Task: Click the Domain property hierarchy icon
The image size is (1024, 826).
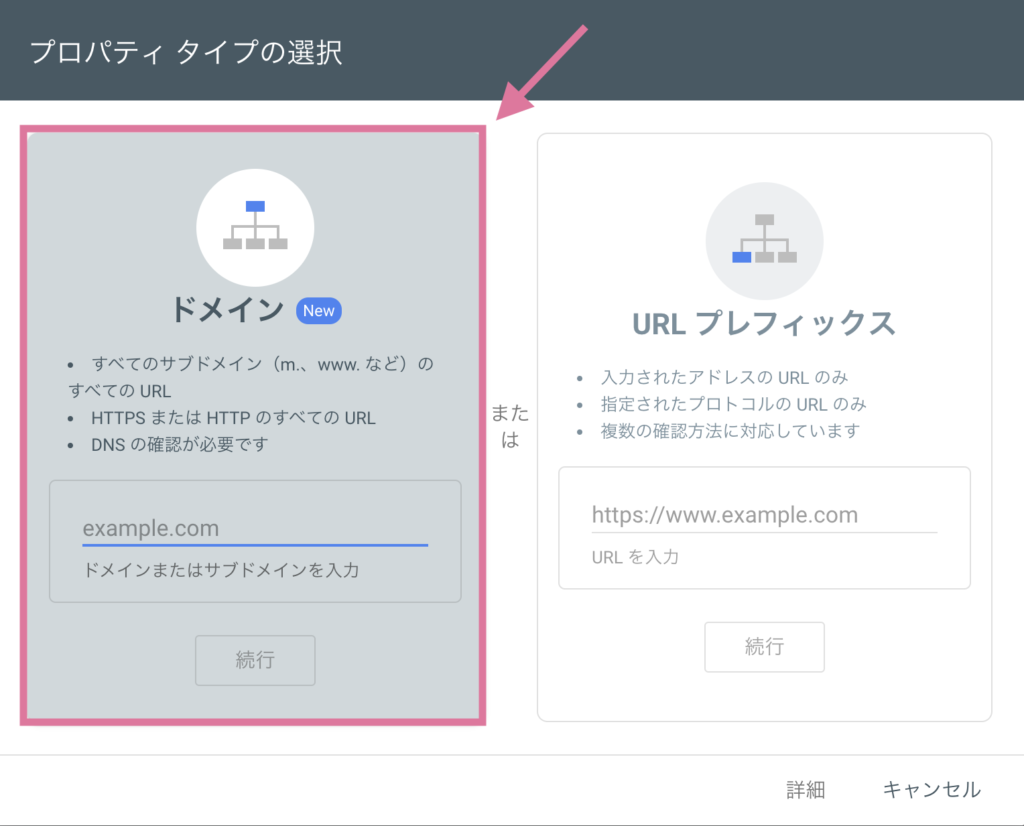Action: tap(255, 227)
